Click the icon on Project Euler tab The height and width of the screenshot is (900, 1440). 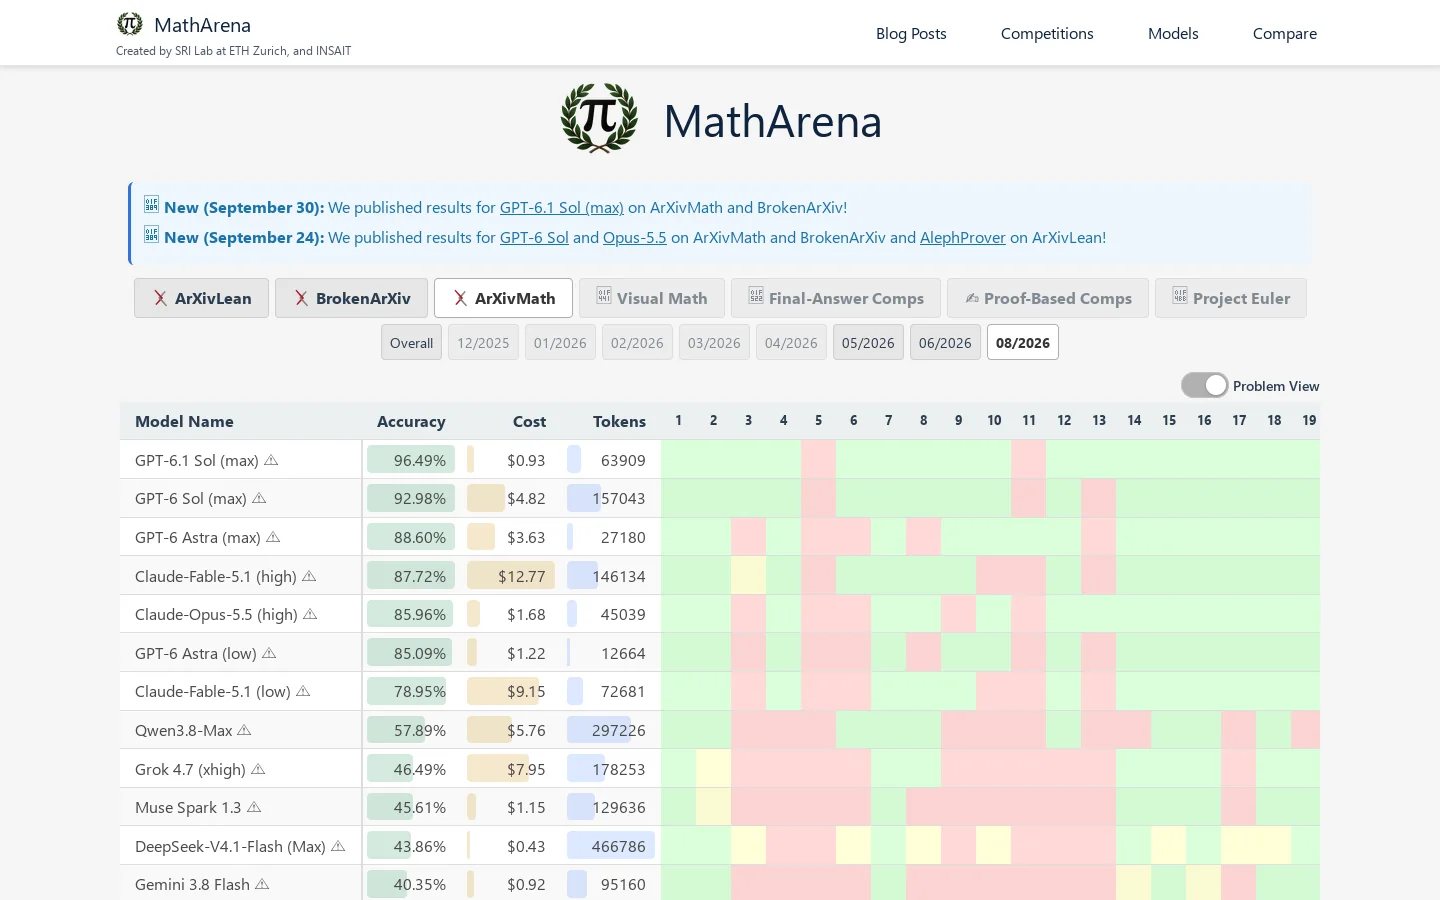pyautogui.click(x=1180, y=296)
